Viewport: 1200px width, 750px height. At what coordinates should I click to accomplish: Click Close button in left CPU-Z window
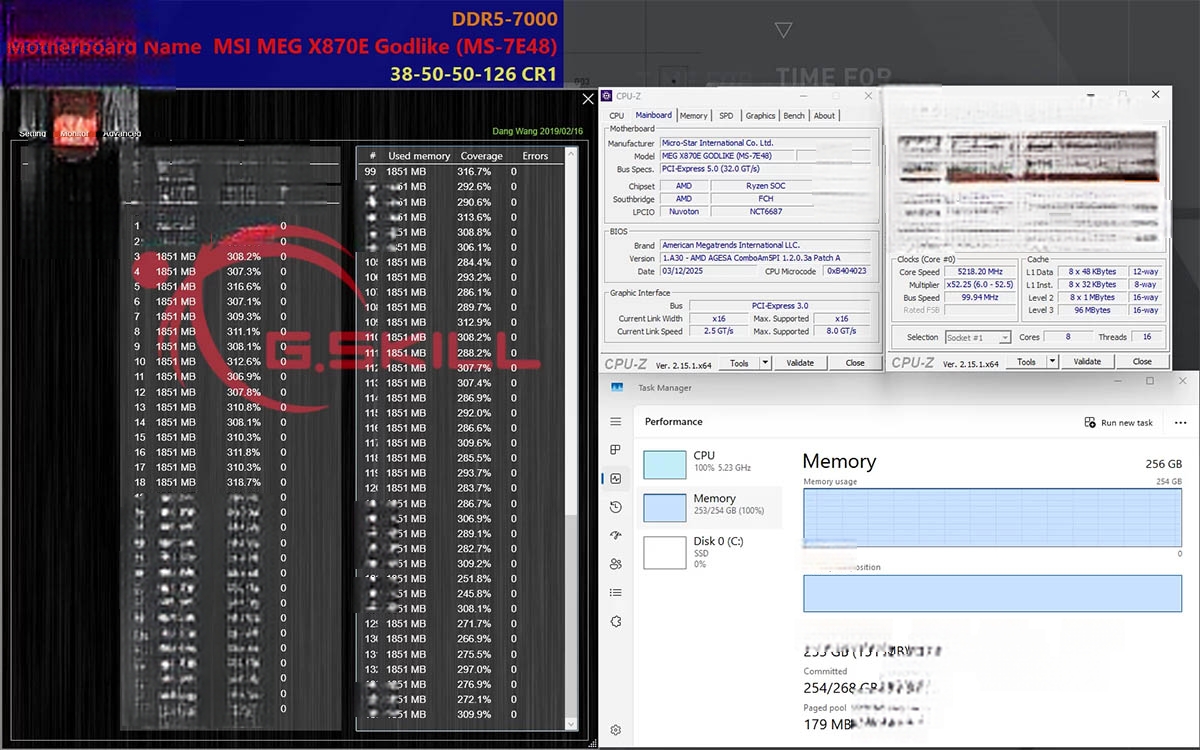(855, 363)
